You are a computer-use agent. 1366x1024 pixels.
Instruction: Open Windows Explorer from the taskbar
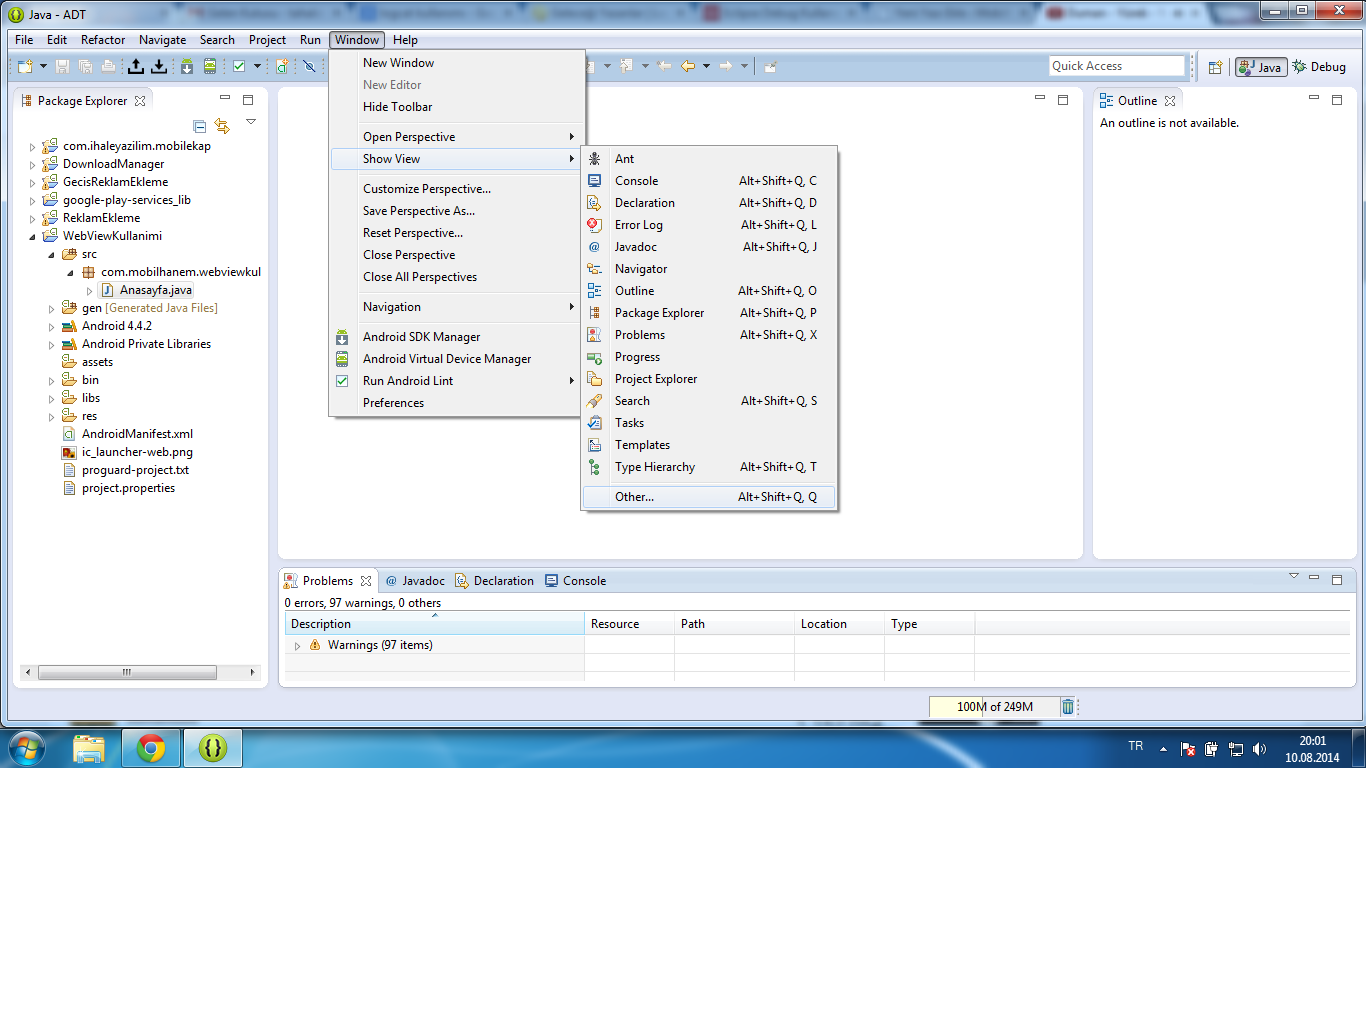pos(89,748)
